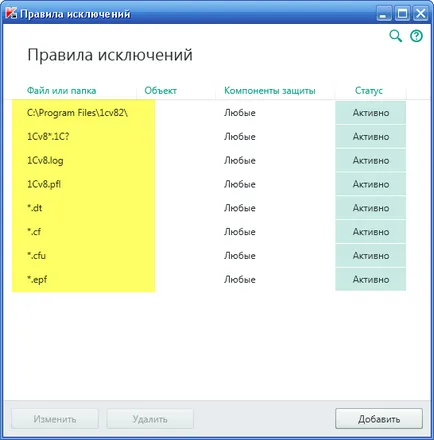
Task: Click the green search magnifier icon
Action: 396,36
